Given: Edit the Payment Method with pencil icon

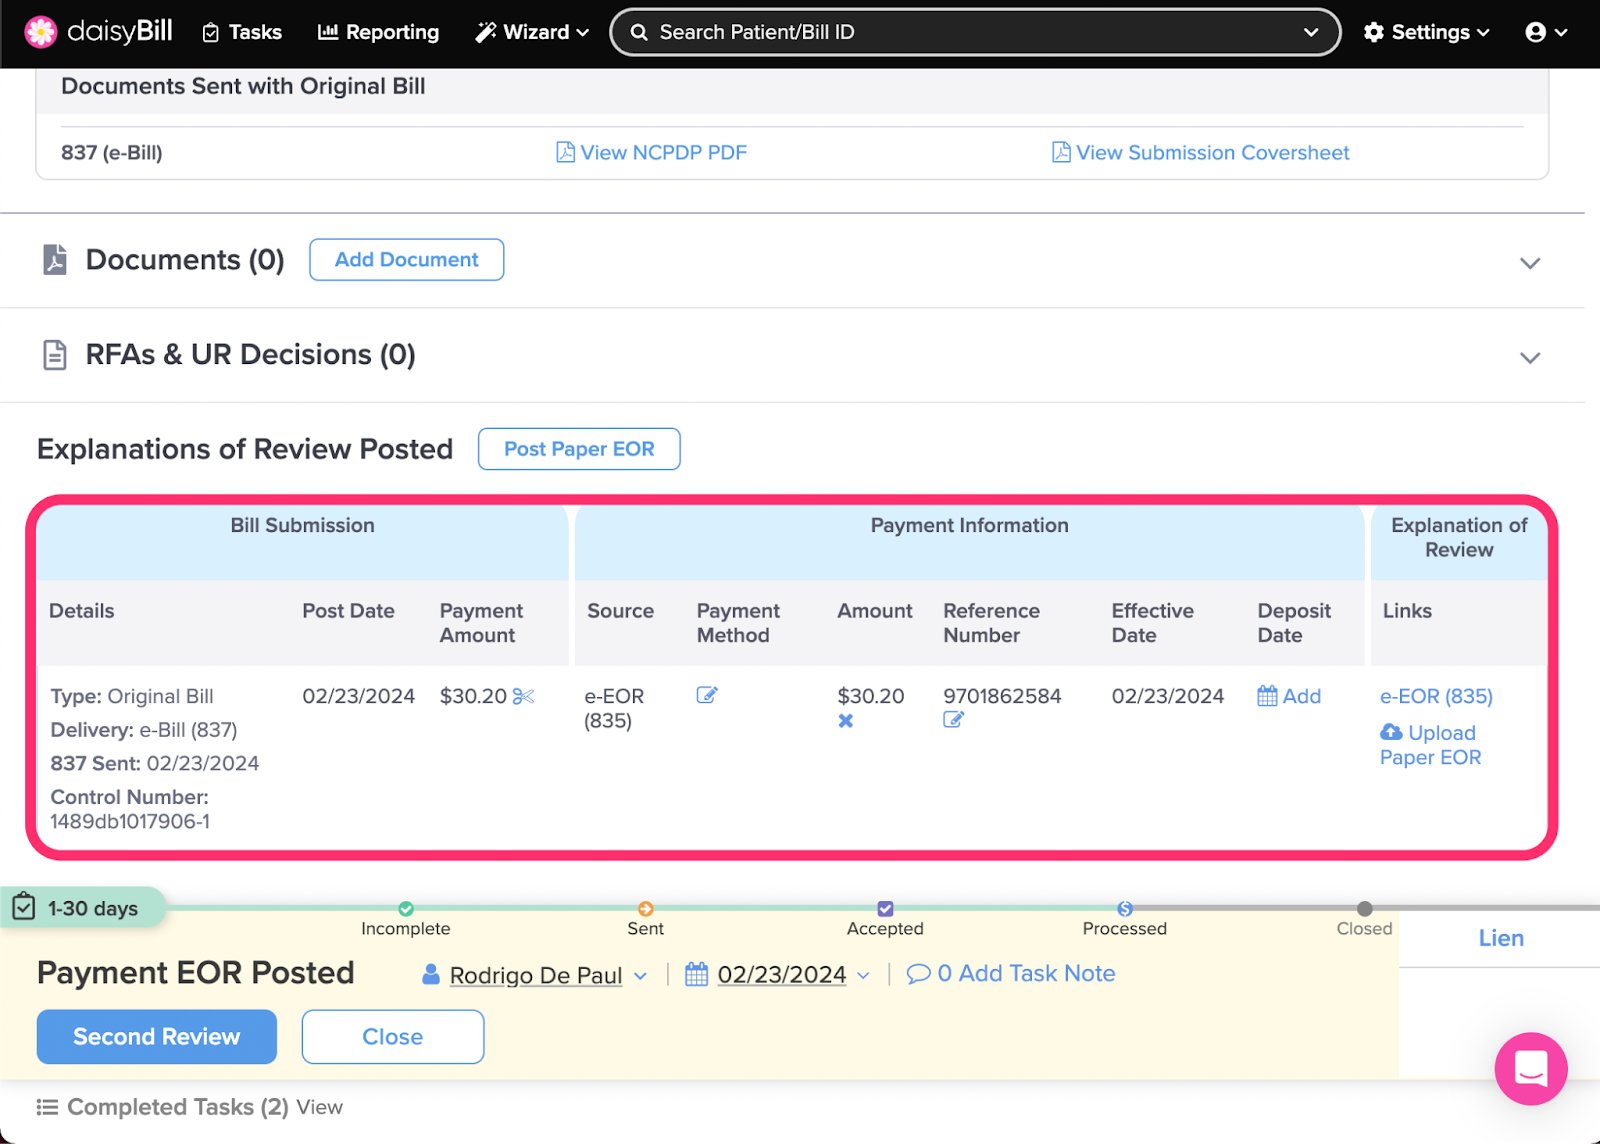Looking at the screenshot, I should (707, 695).
